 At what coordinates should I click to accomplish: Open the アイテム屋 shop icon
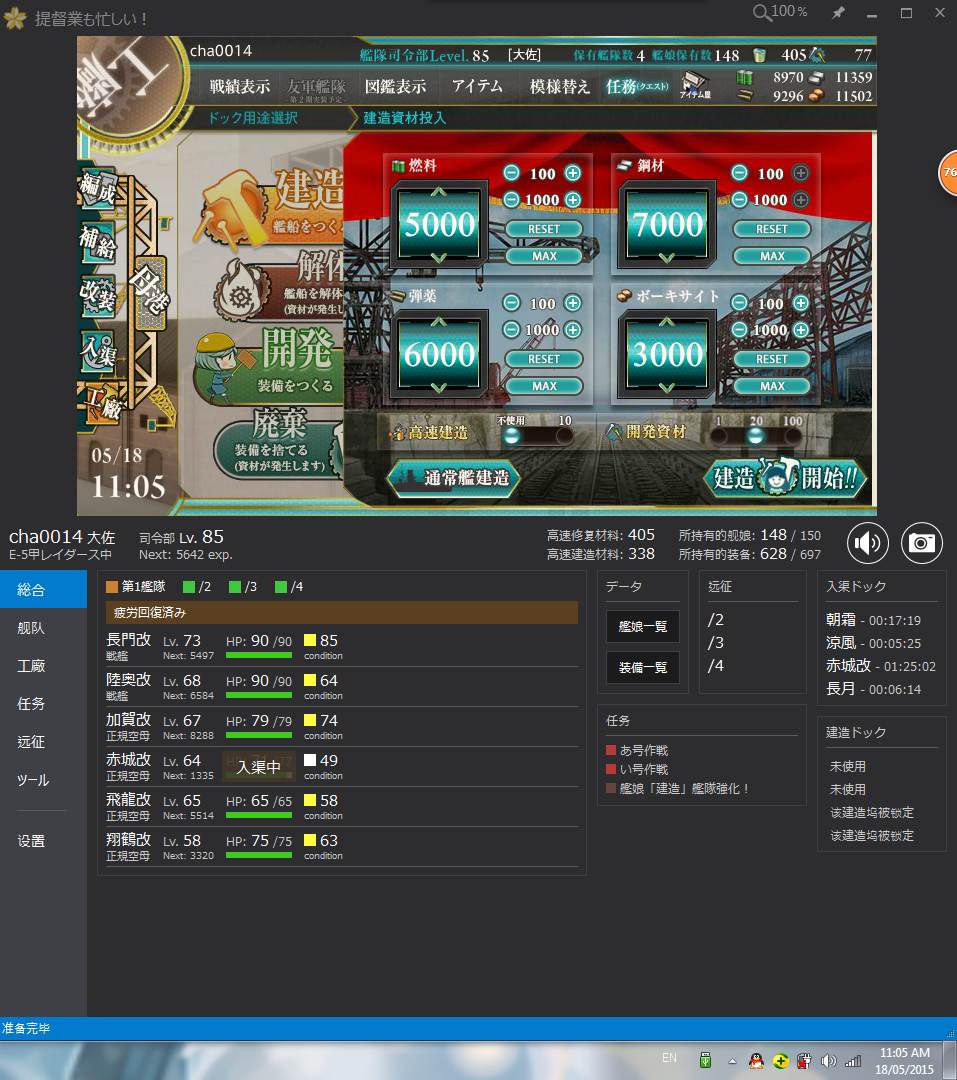pos(695,86)
